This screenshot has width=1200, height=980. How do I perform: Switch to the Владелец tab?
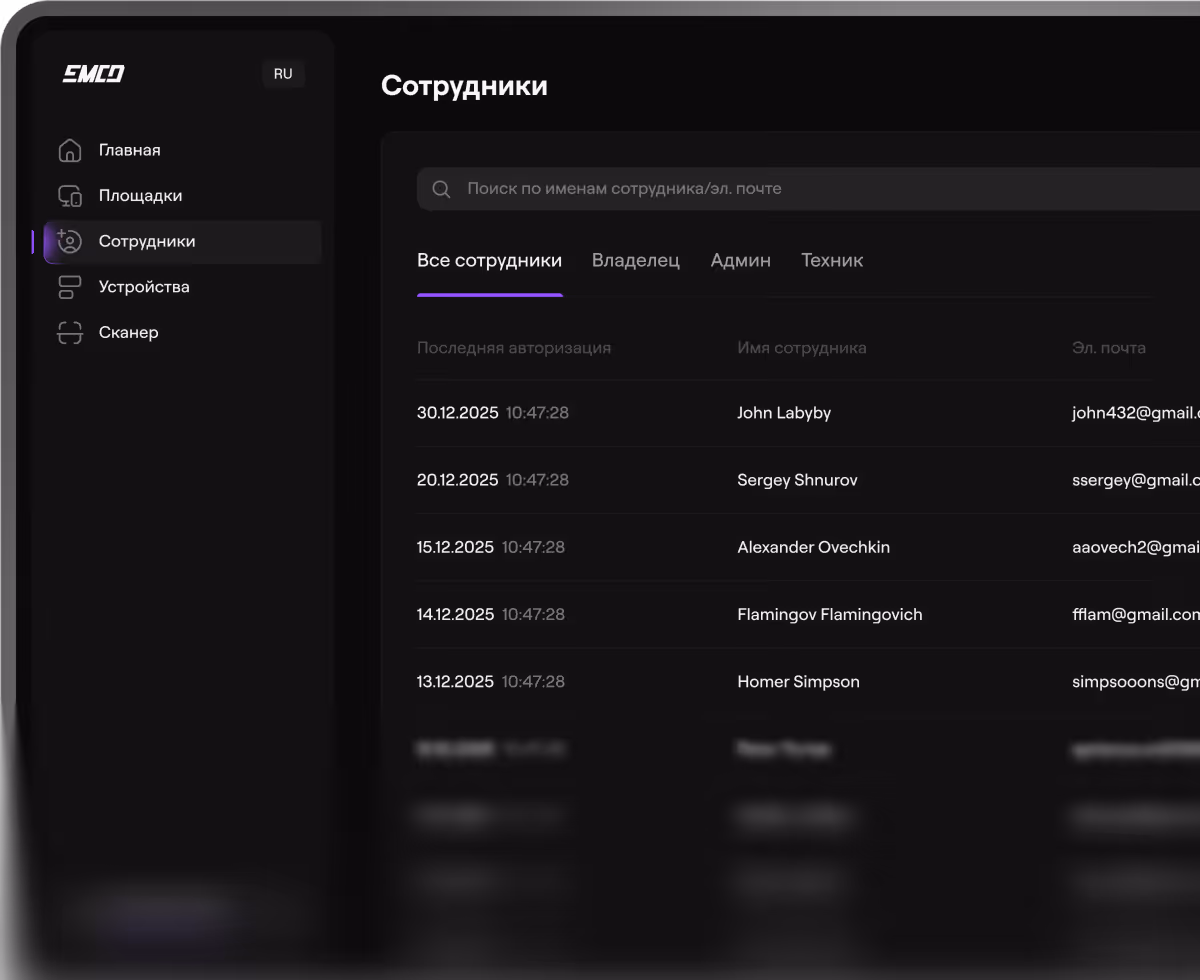(x=636, y=261)
